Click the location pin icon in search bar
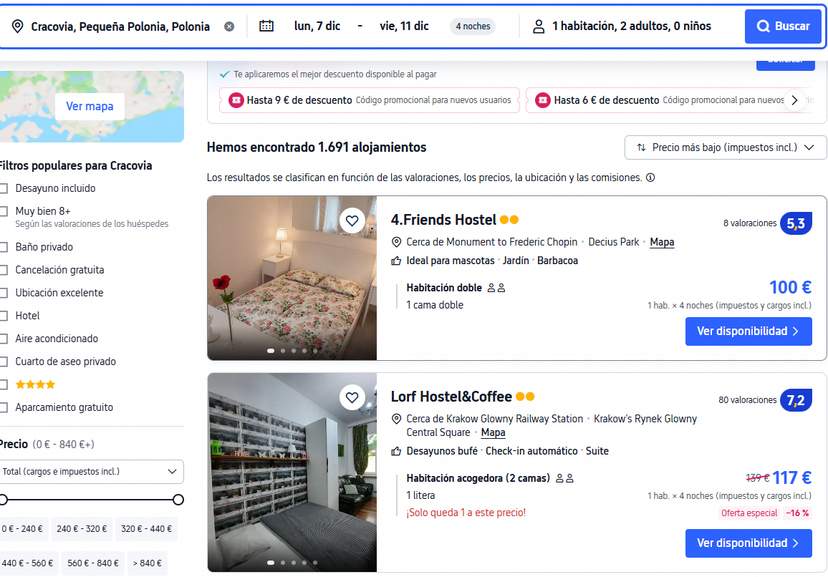The height and width of the screenshot is (577, 828). 17,26
